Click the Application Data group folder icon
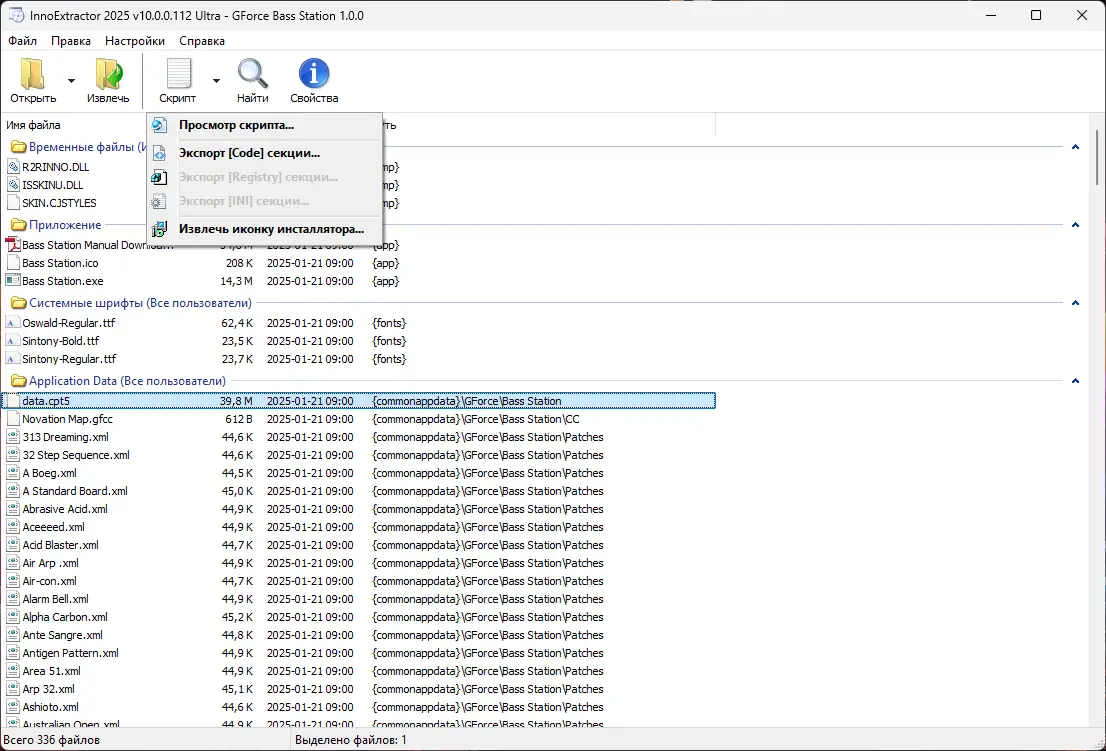 (19, 381)
